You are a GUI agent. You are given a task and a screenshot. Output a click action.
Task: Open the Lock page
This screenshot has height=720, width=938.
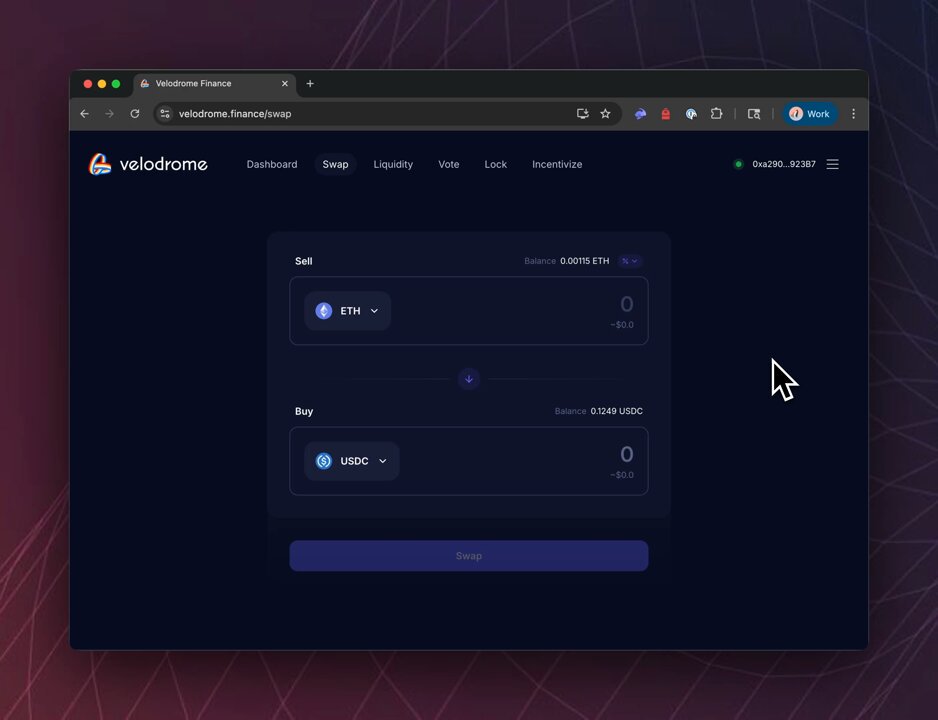coord(495,164)
